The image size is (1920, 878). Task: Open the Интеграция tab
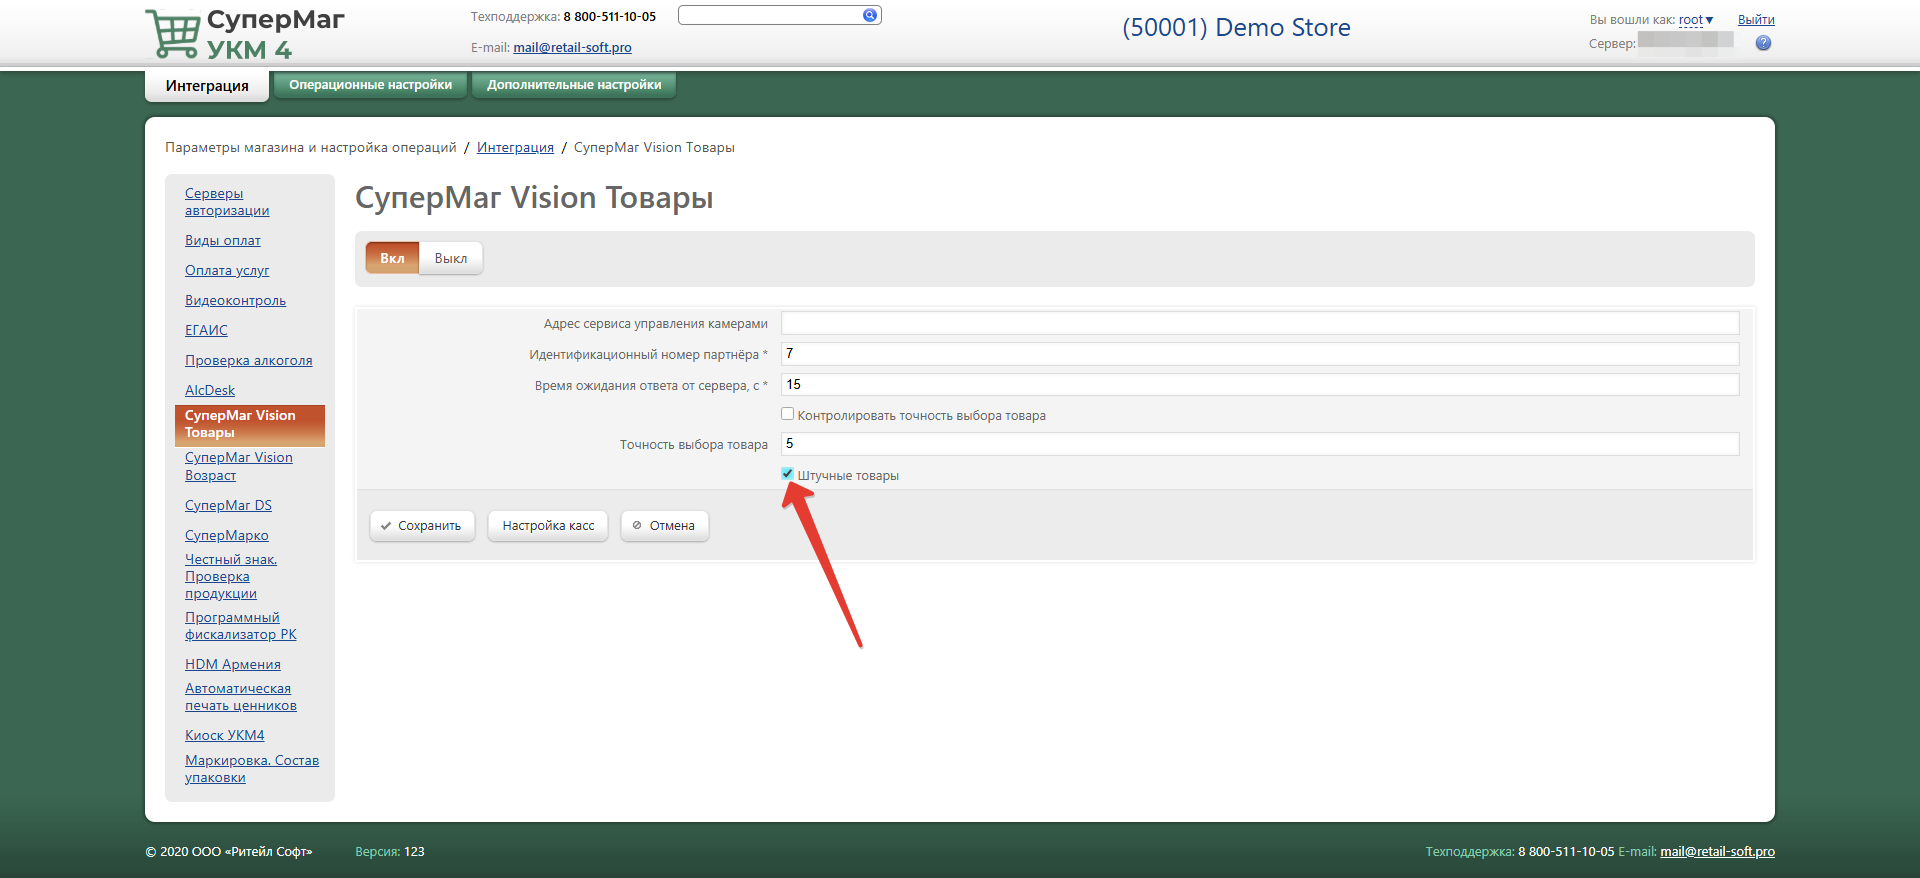207,86
